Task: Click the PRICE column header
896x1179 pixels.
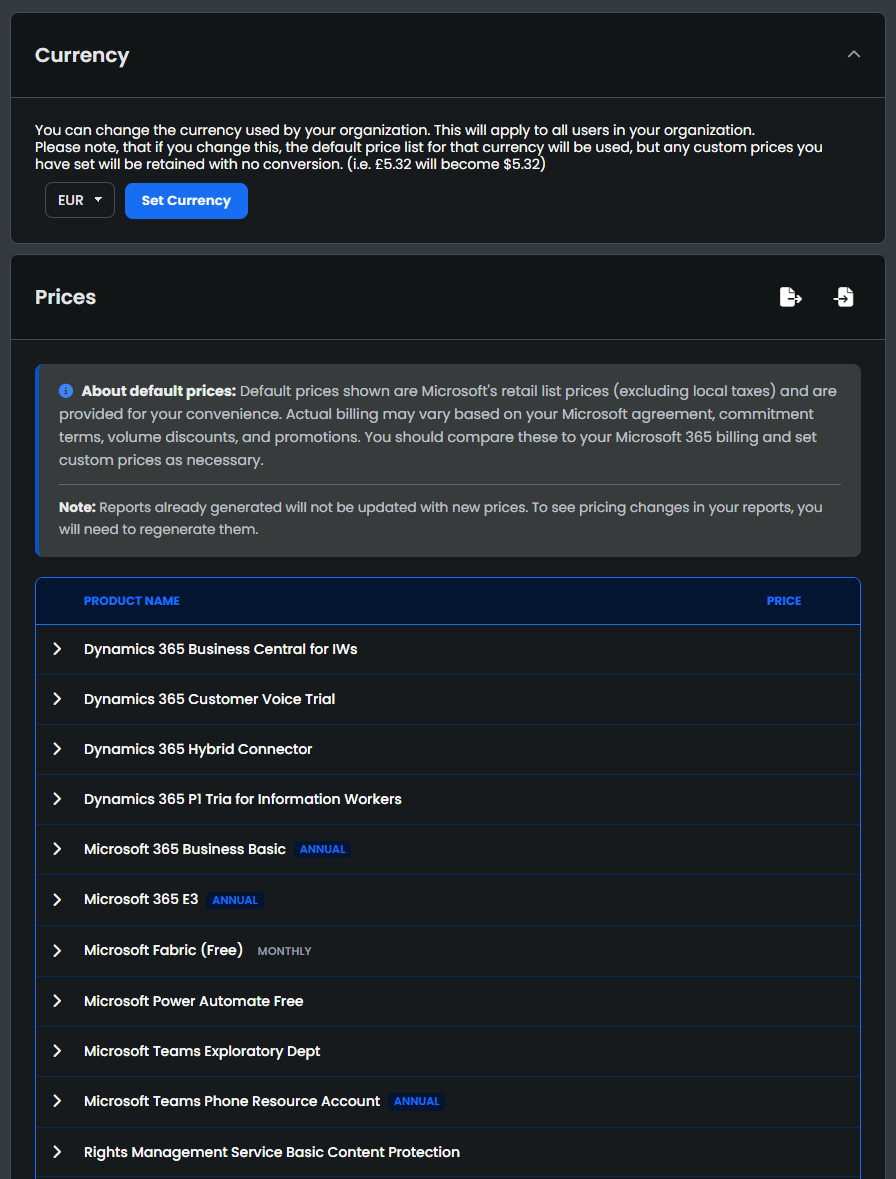Action: point(784,601)
